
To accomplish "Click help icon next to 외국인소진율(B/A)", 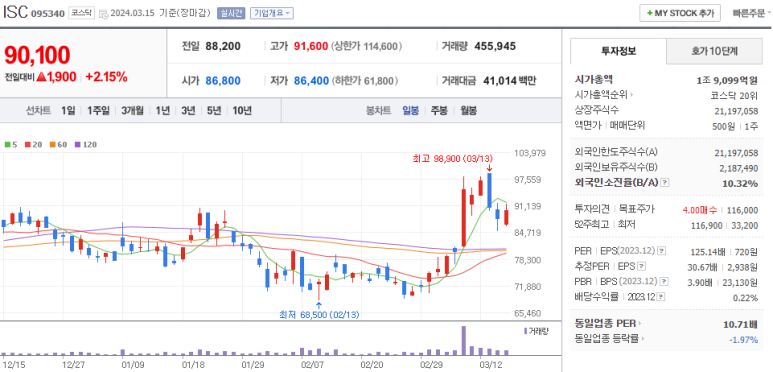I will click(665, 182).
